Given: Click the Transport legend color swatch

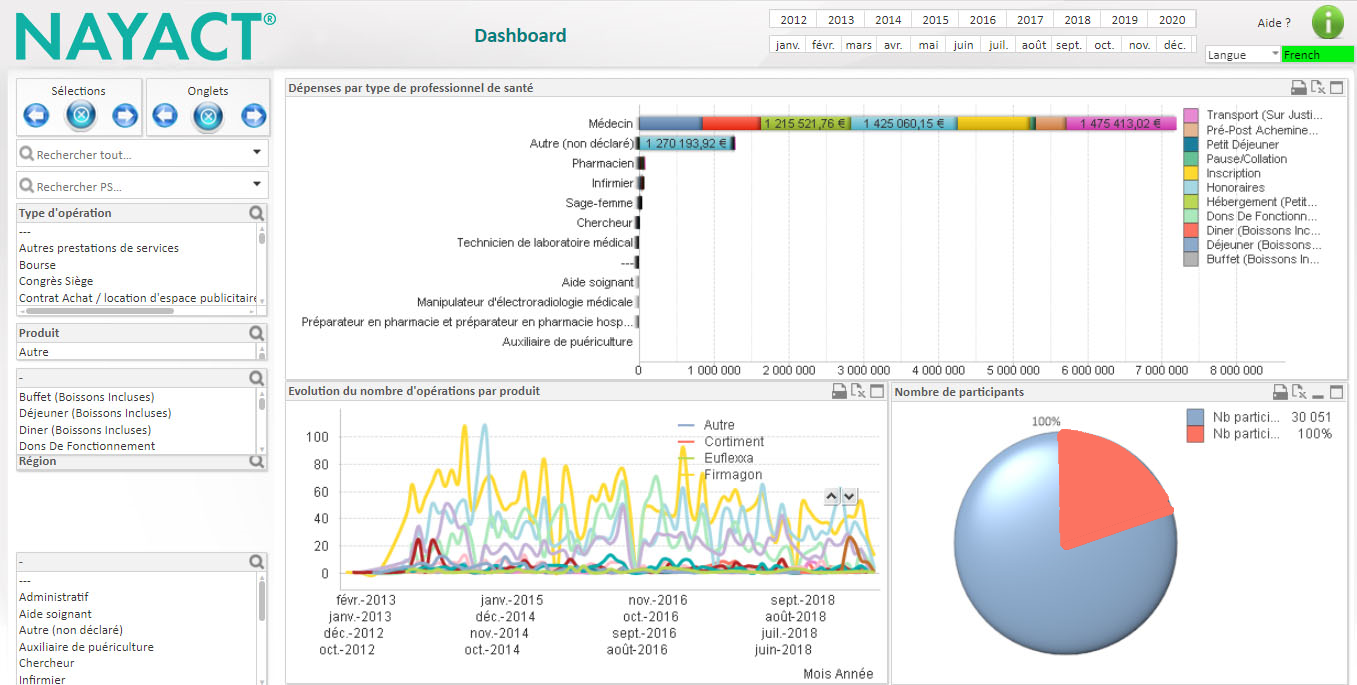Looking at the screenshot, I should [1191, 116].
